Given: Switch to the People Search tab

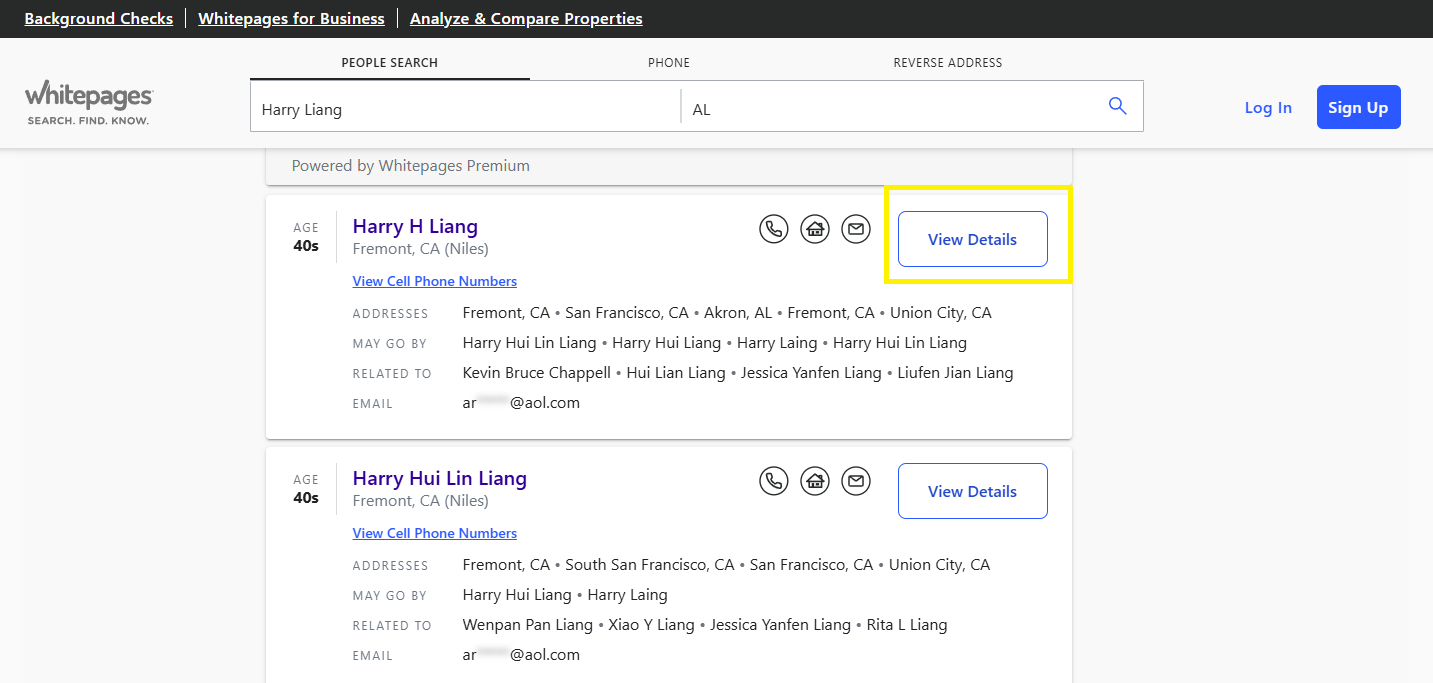Looking at the screenshot, I should pos(390,63).
